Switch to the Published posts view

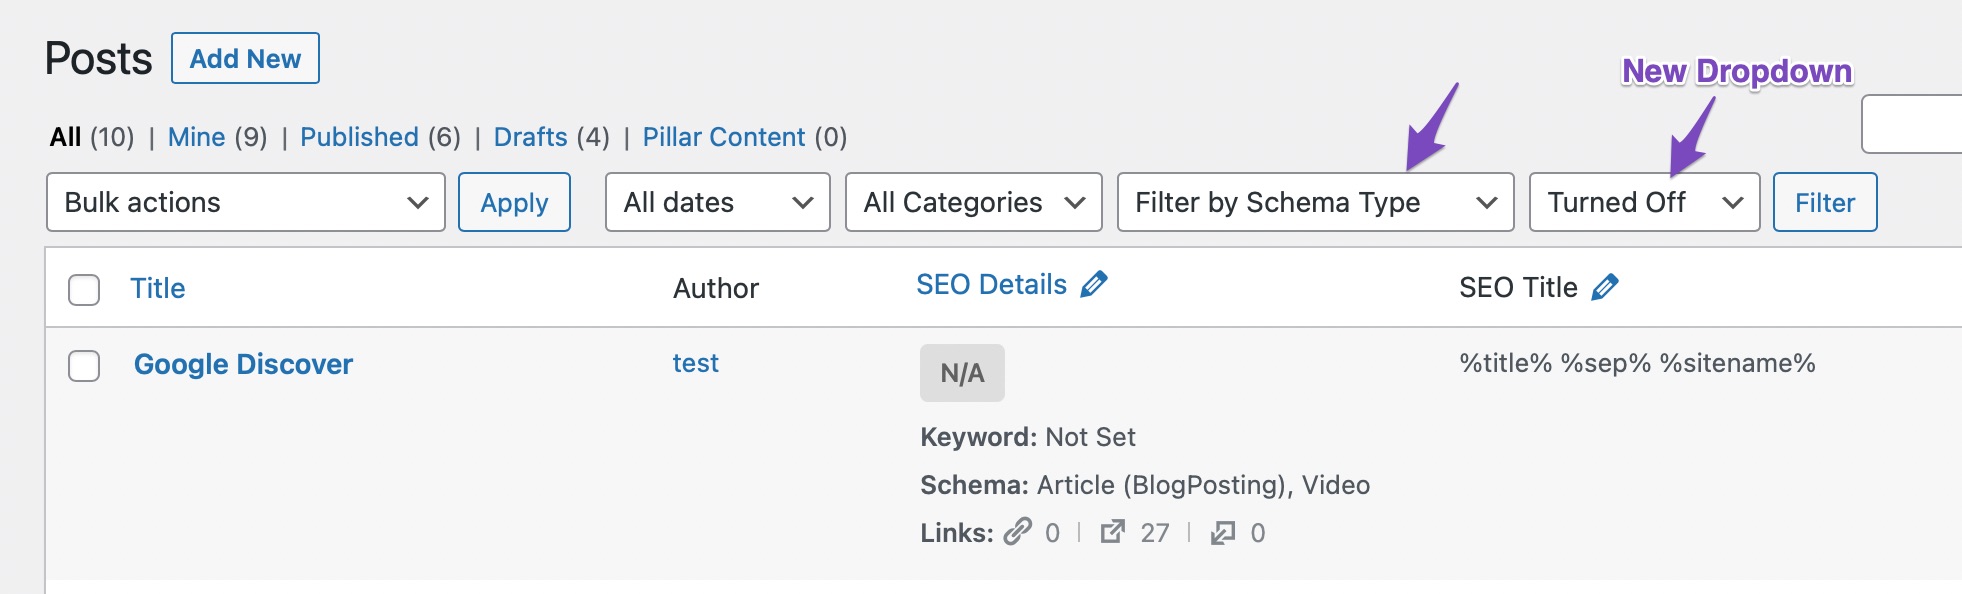[x=359, y=137]
